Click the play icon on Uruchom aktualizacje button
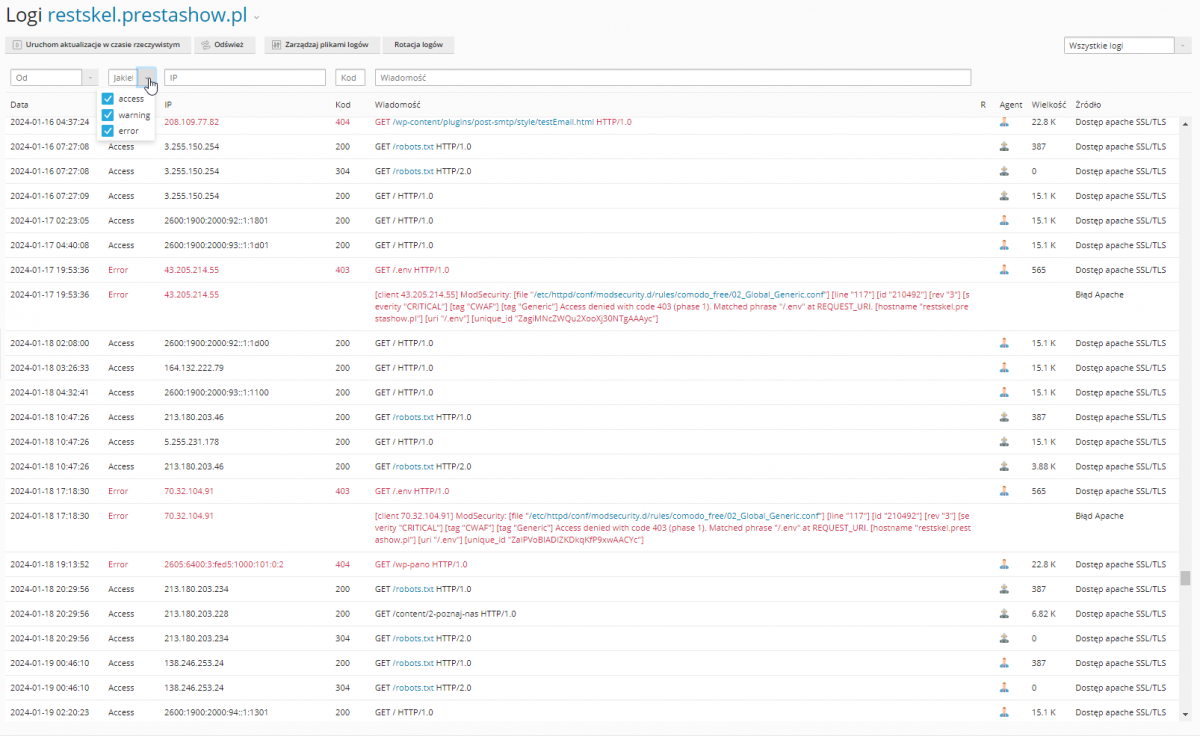The image size is (1200, 736). (x=16, y=45)
